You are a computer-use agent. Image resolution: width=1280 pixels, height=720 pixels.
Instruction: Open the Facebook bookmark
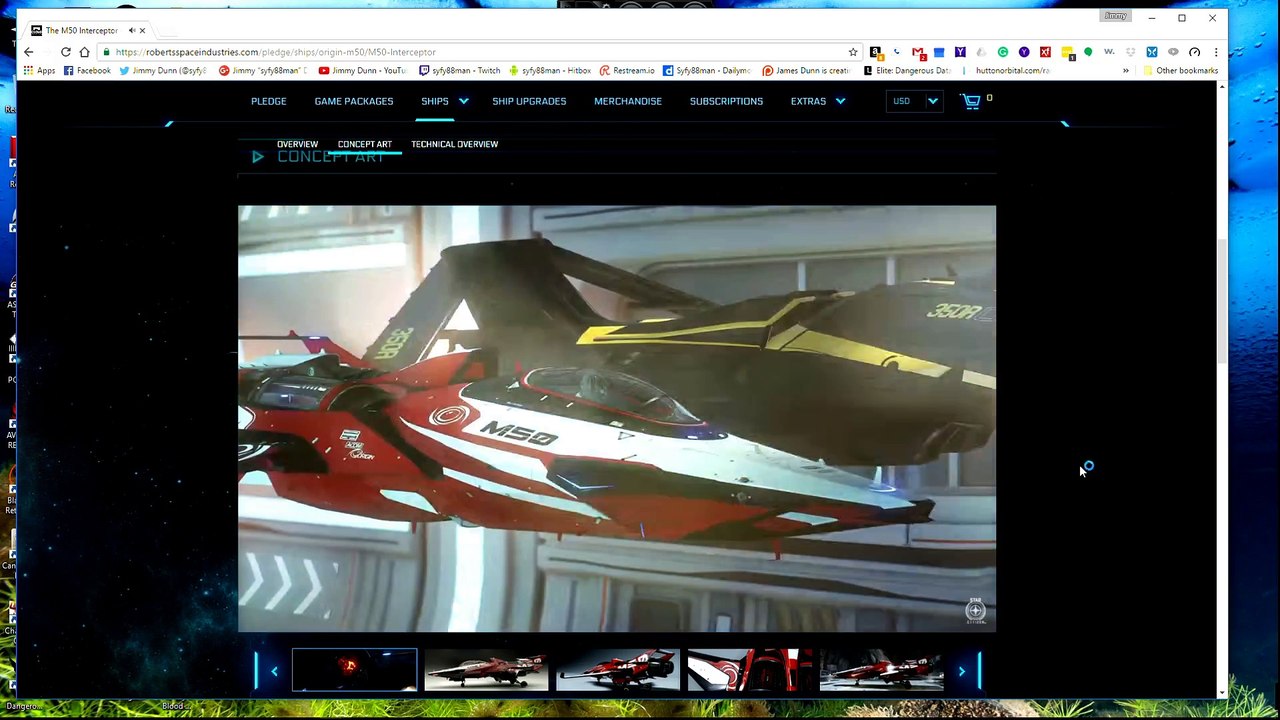87,71
